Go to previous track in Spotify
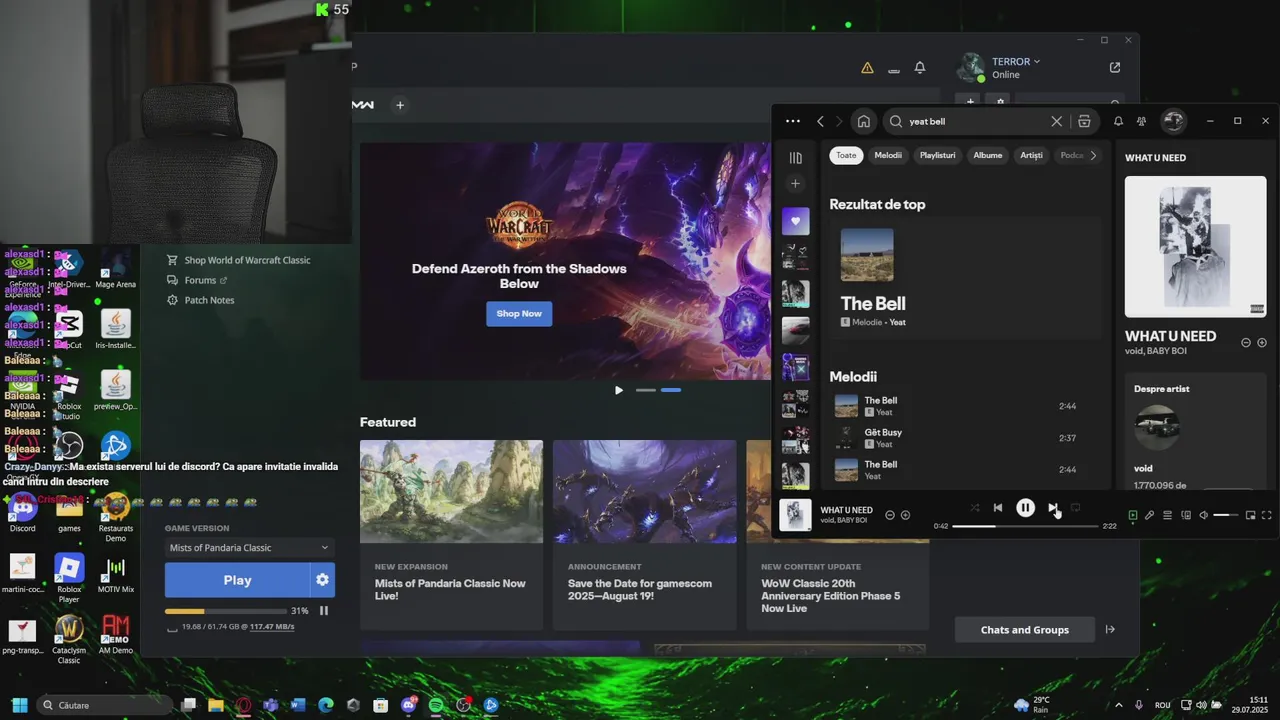This screenshot has height=720, width=1280. 998,508
